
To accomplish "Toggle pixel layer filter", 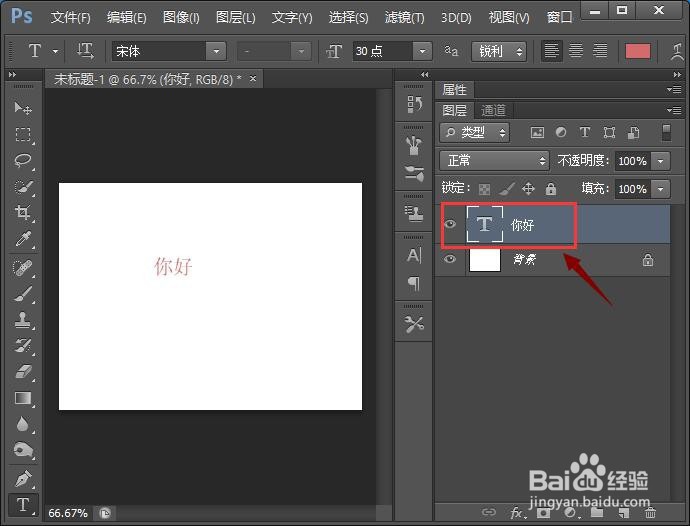I will pyautogui.click(x=537, y=132).
